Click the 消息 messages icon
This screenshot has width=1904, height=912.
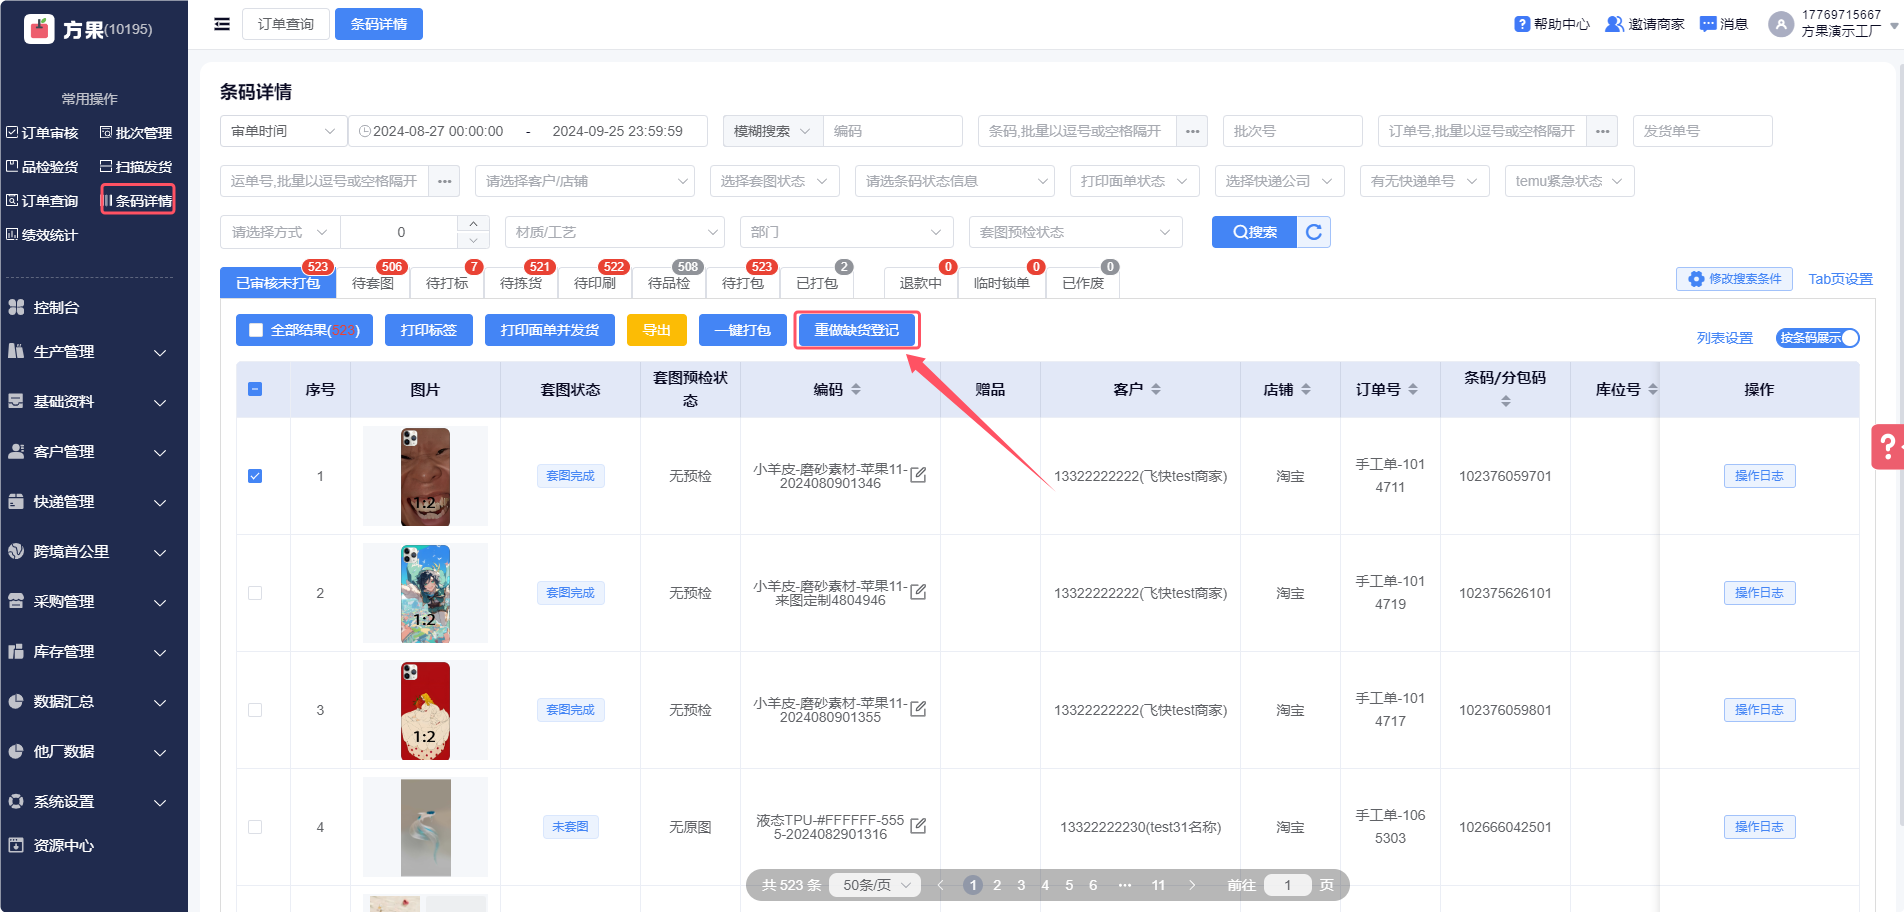point(1708,24)
